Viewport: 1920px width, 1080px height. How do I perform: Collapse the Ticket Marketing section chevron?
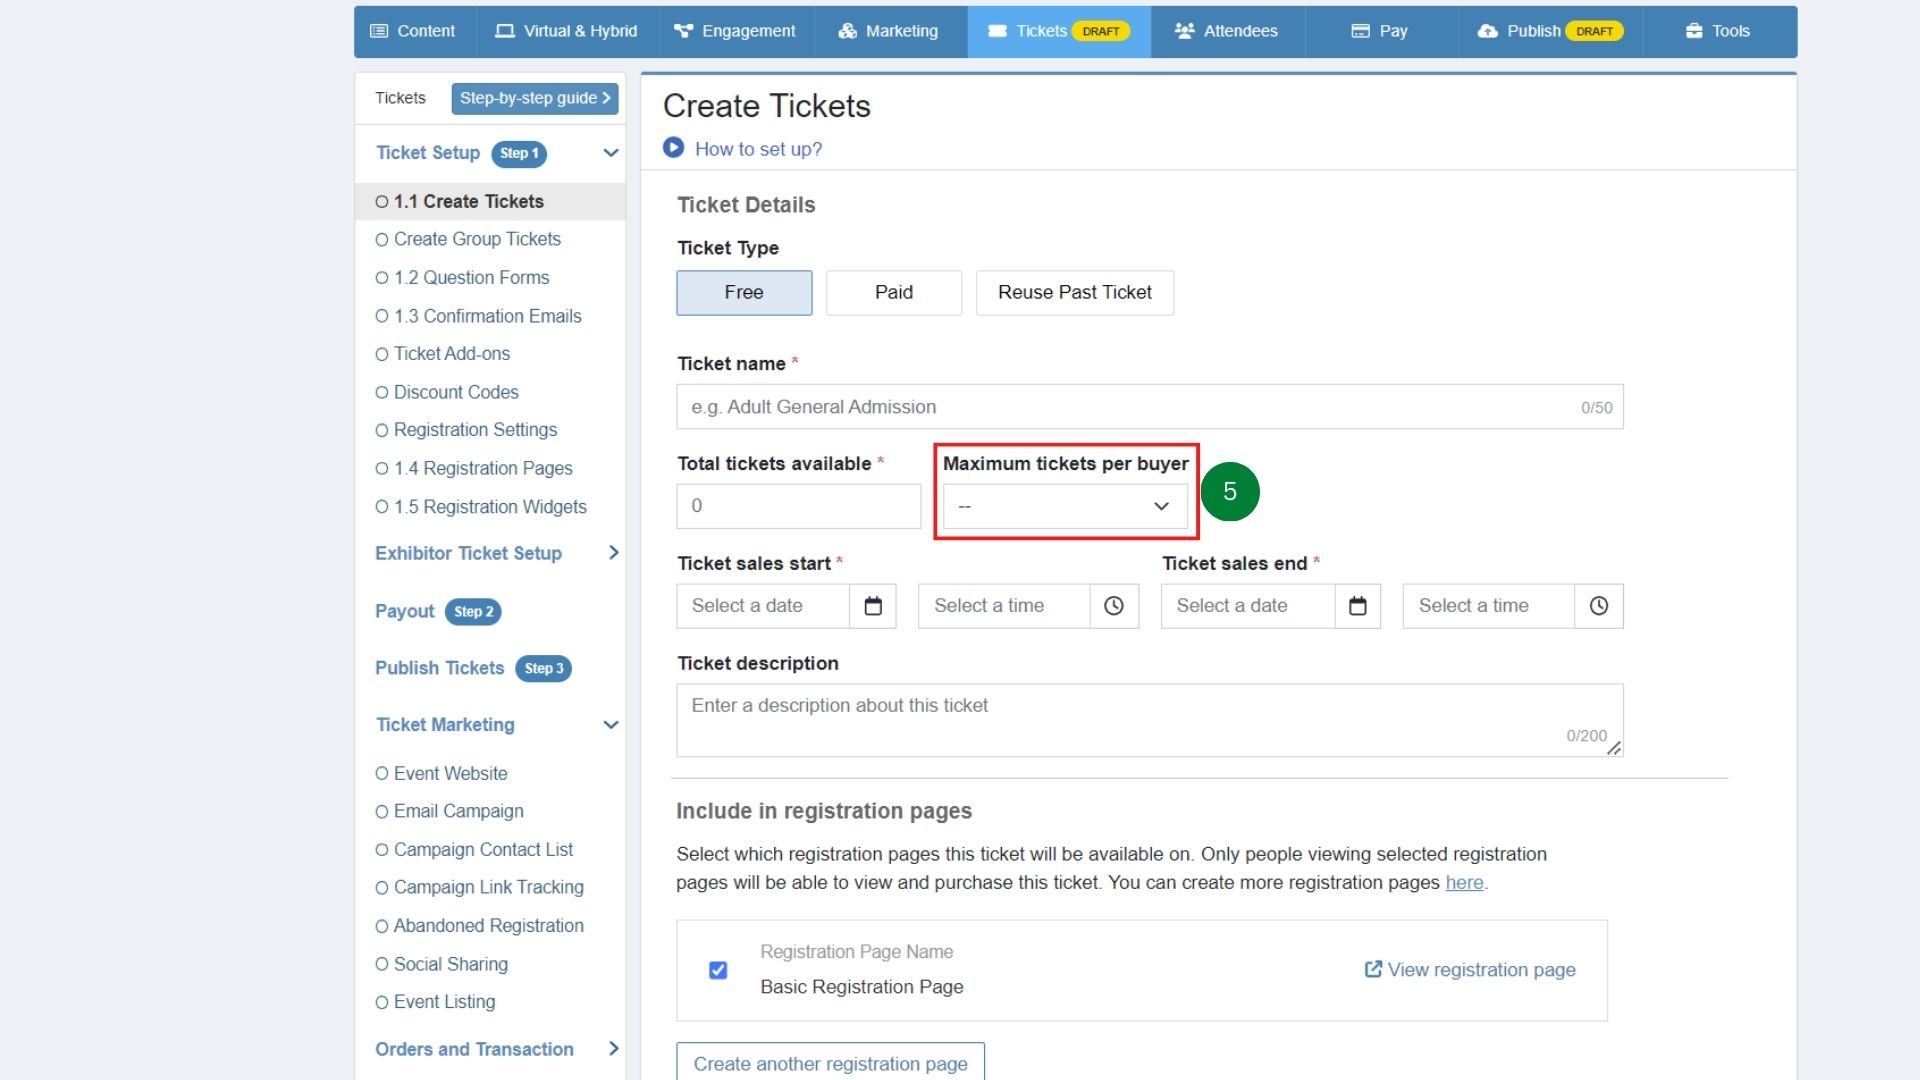click(611, 725)
